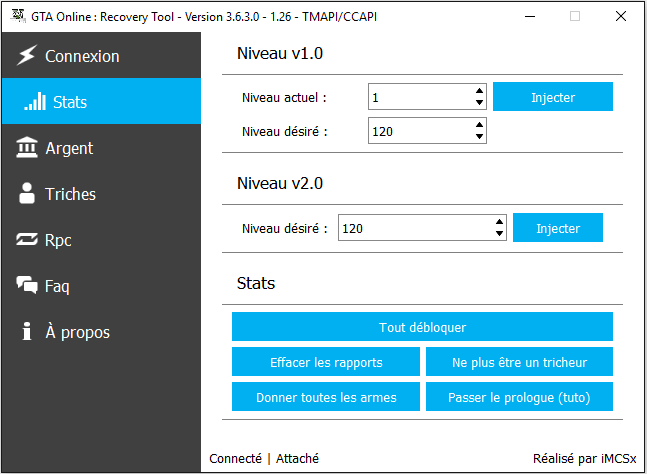Click Injecter button under Niveau v1.0
This screenshot has height=474, width=647.
(x=553, y=97)
